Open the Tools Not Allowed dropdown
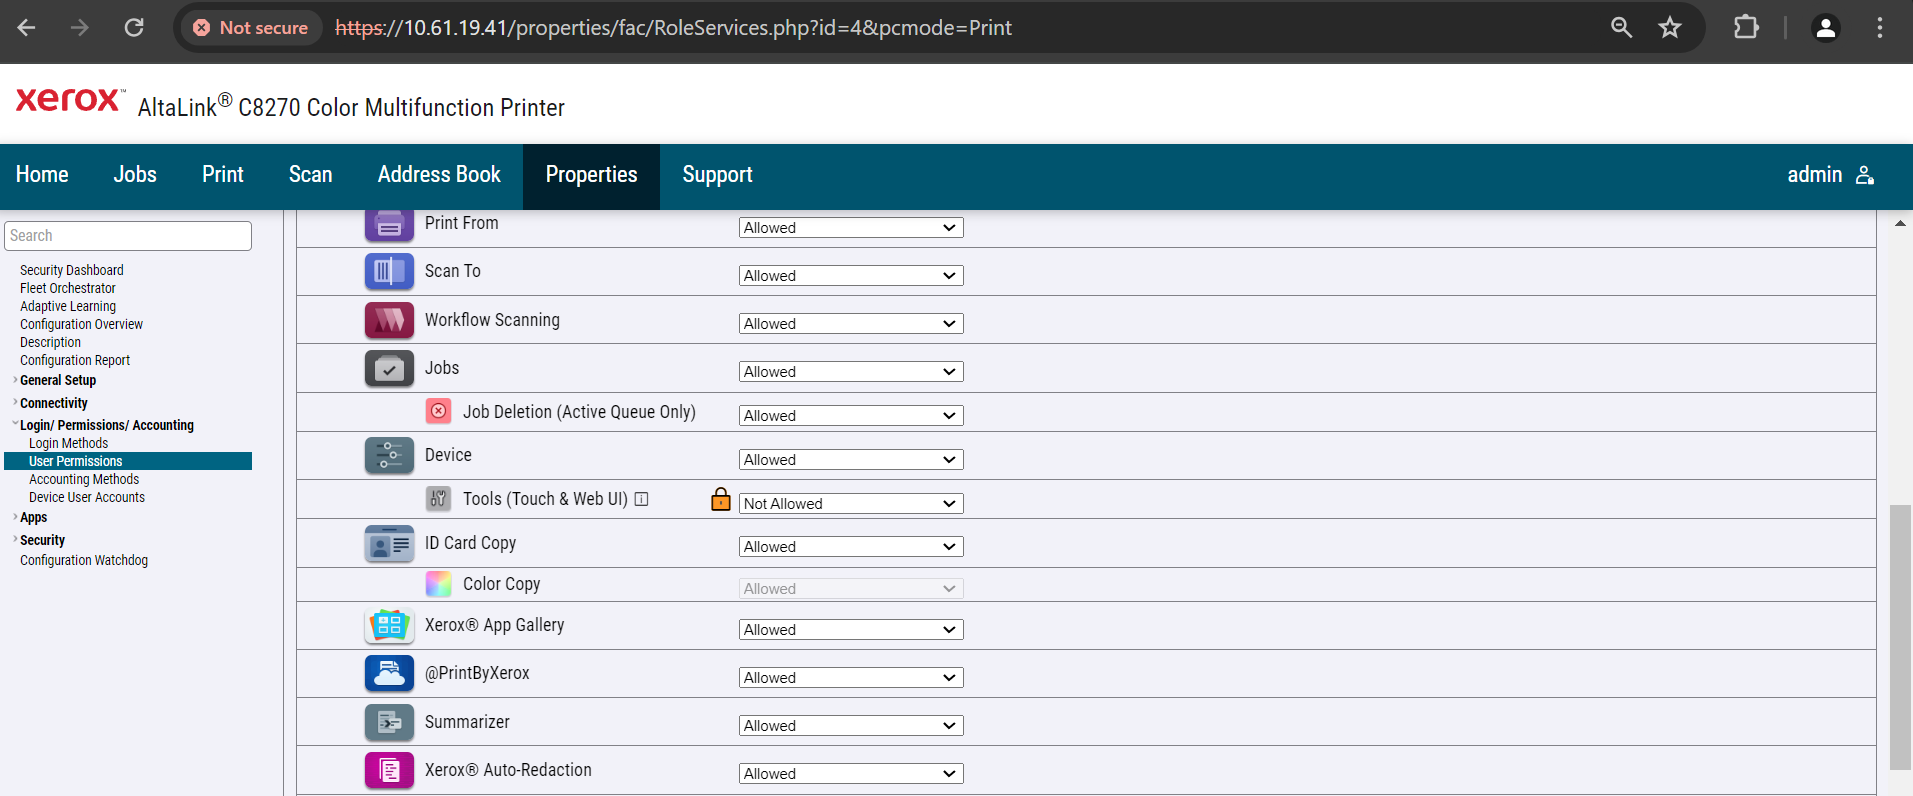This screenshot has height=796, width=1913. pos(851,503)
